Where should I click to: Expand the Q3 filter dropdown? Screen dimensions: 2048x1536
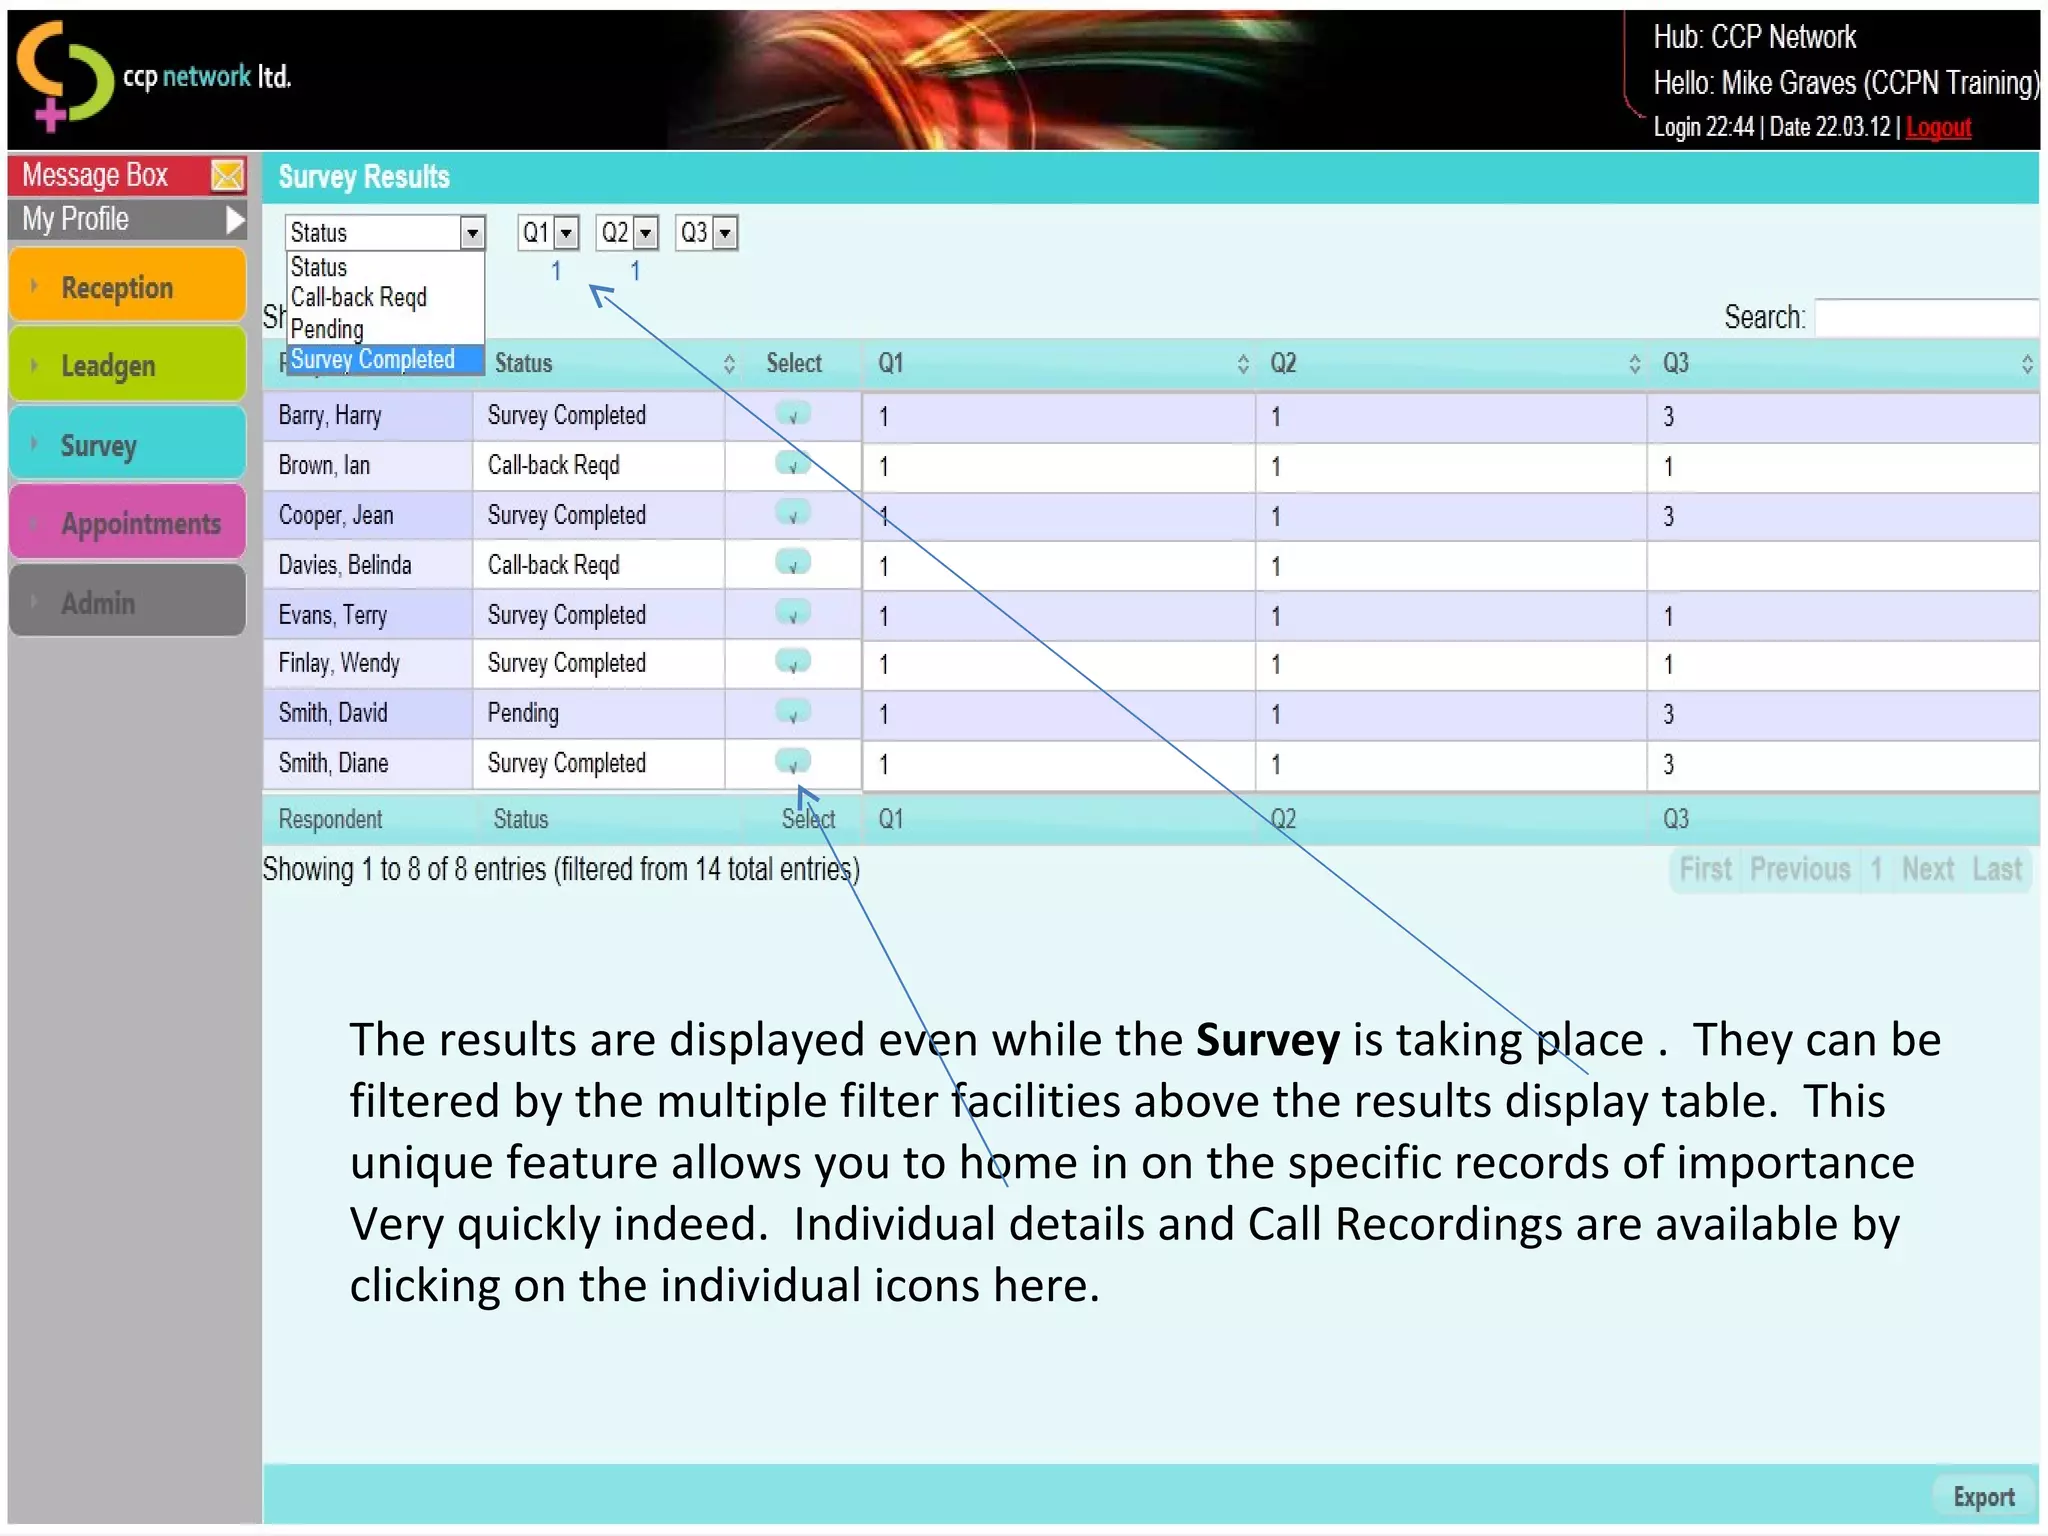coord(725,233)
